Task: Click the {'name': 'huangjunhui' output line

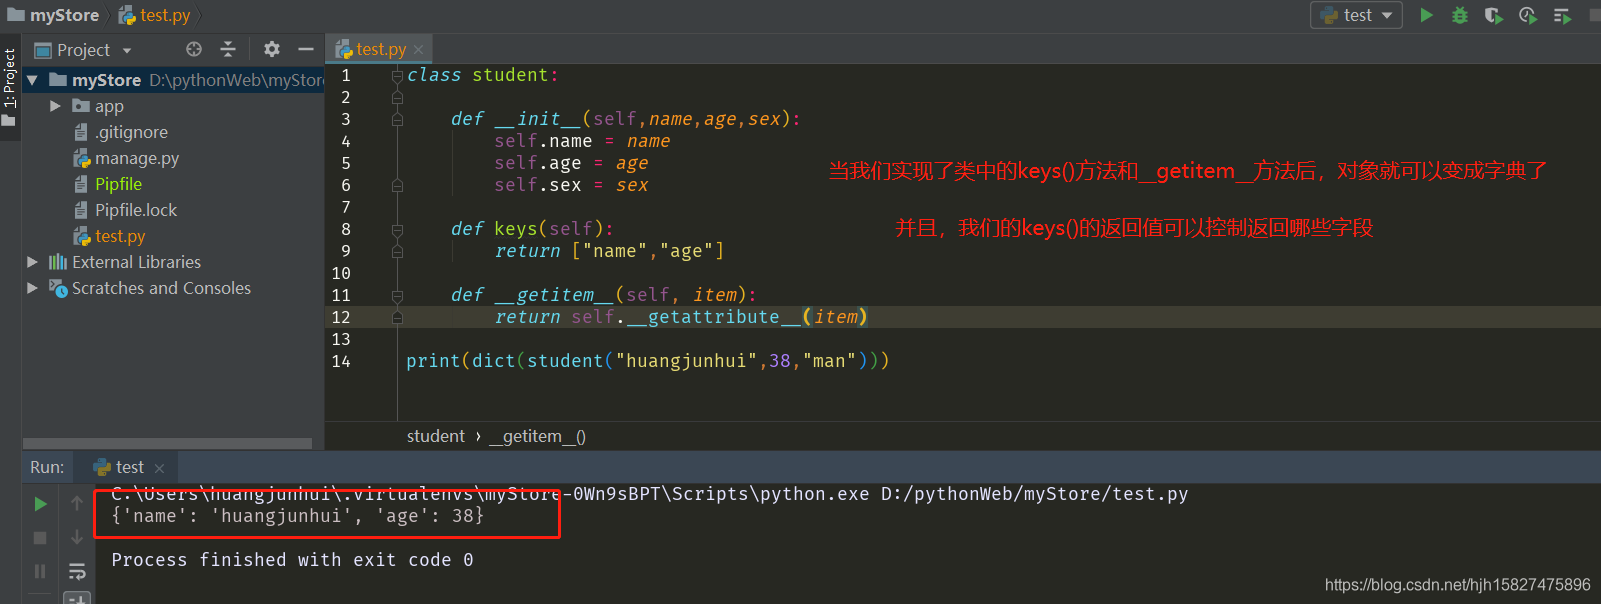Action: 298,516
